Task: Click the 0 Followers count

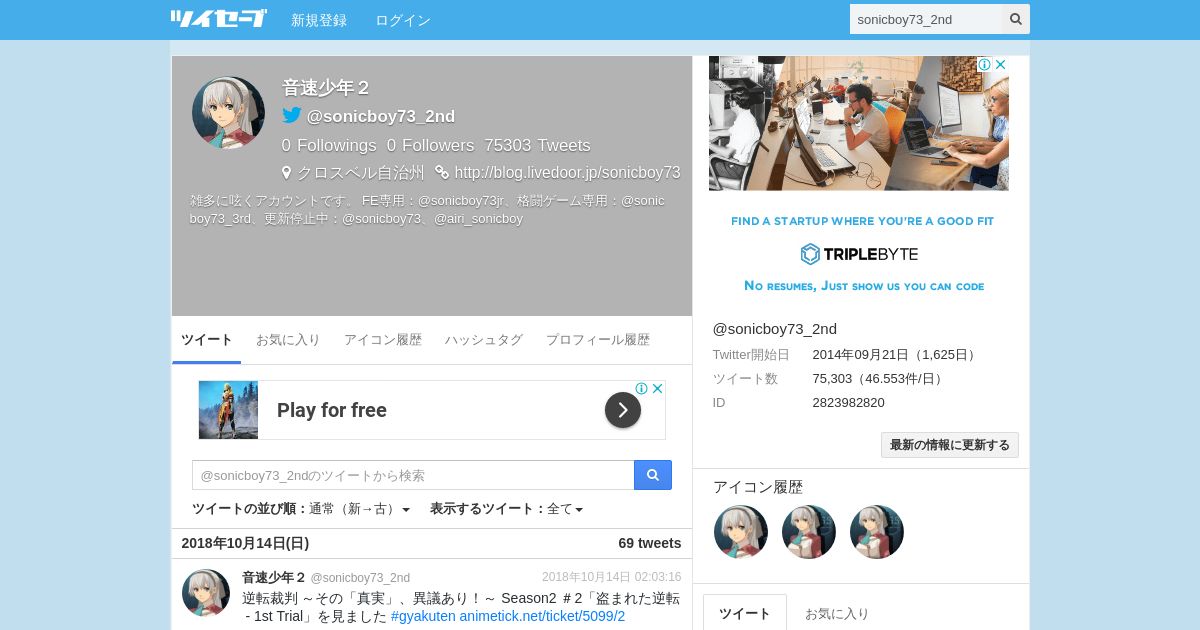Action: pos(431,146)
